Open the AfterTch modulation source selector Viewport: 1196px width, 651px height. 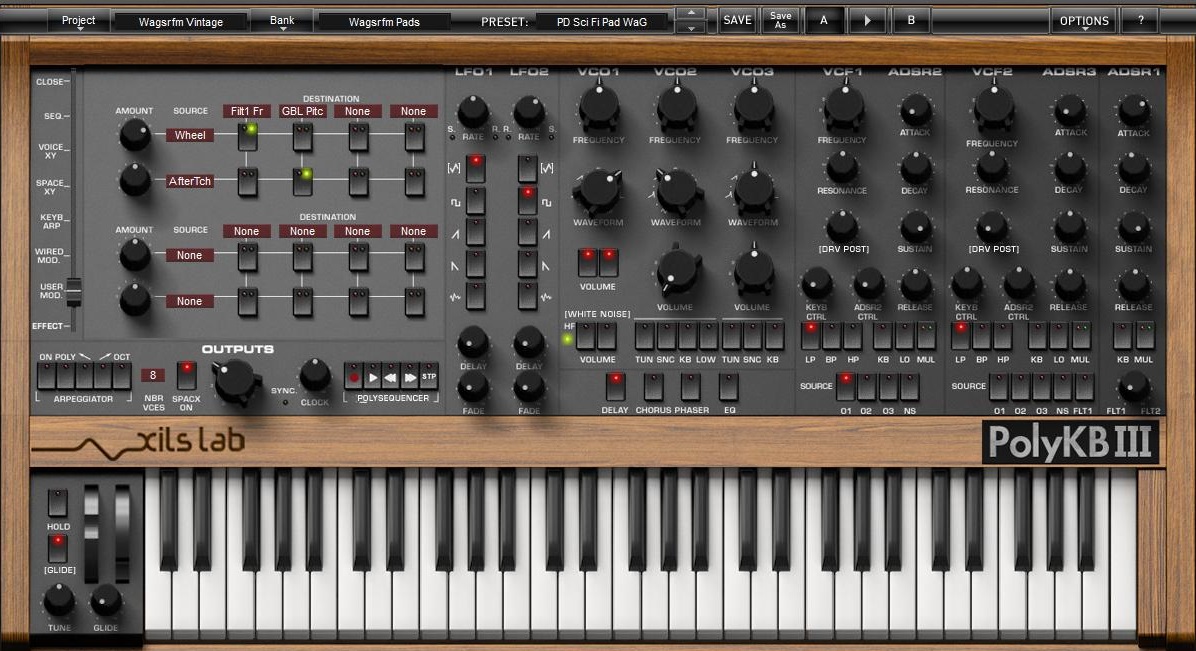tap(190, 181)
